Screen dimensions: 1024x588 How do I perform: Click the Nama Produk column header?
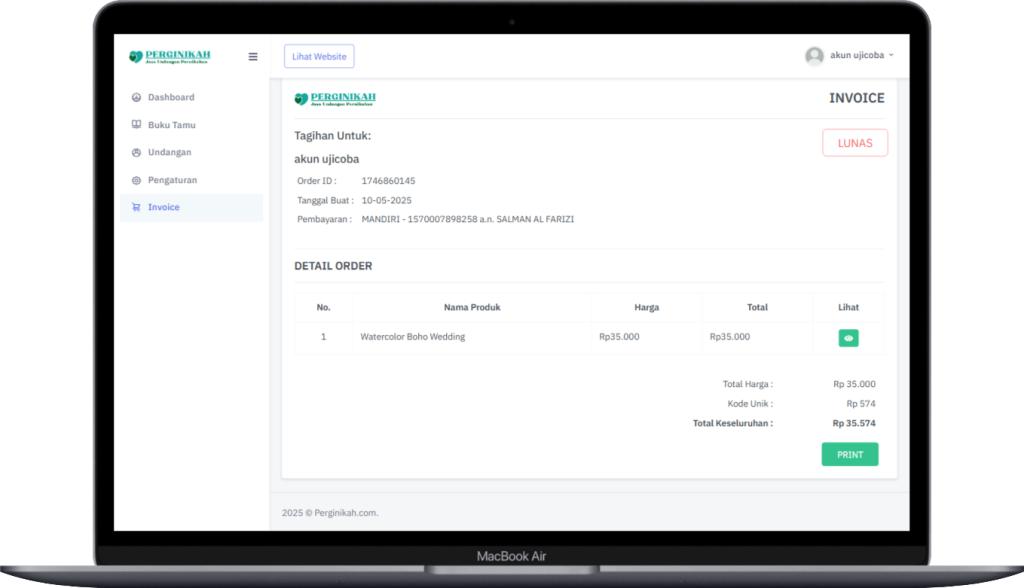[472, 307]
